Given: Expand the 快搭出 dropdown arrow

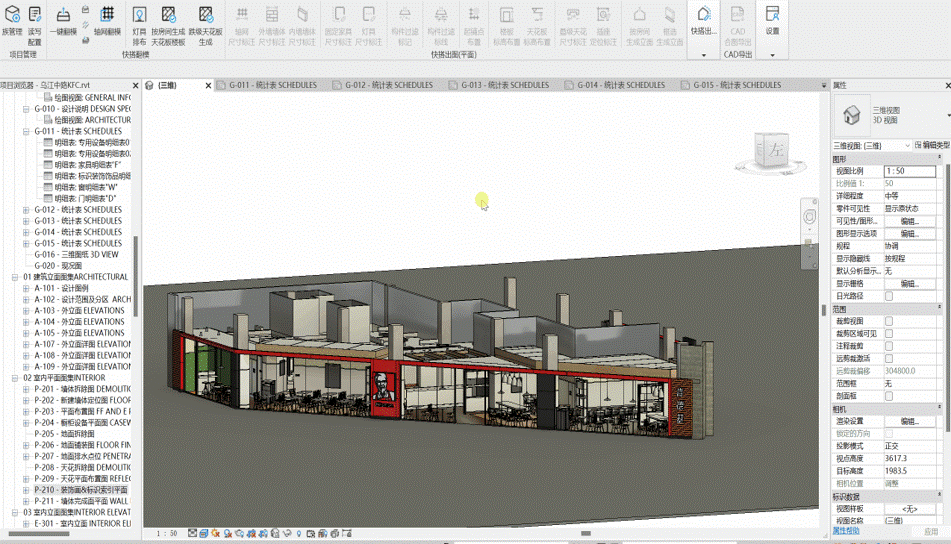Looking at the screenshot, I should [703, 55].
